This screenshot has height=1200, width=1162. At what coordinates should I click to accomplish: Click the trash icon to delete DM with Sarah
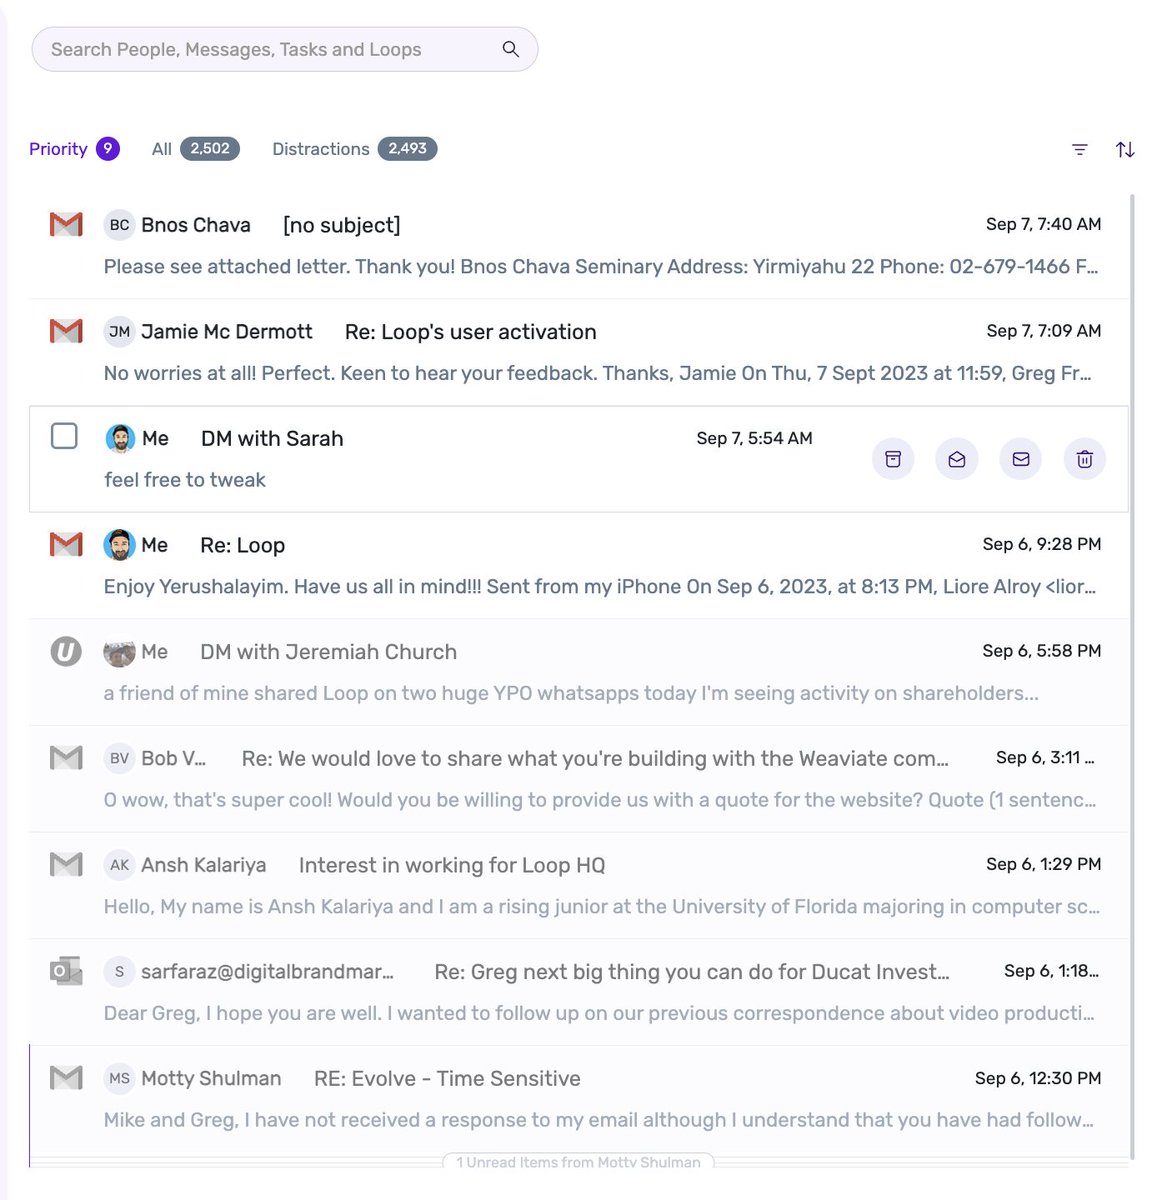click(x=1084, y=459)
